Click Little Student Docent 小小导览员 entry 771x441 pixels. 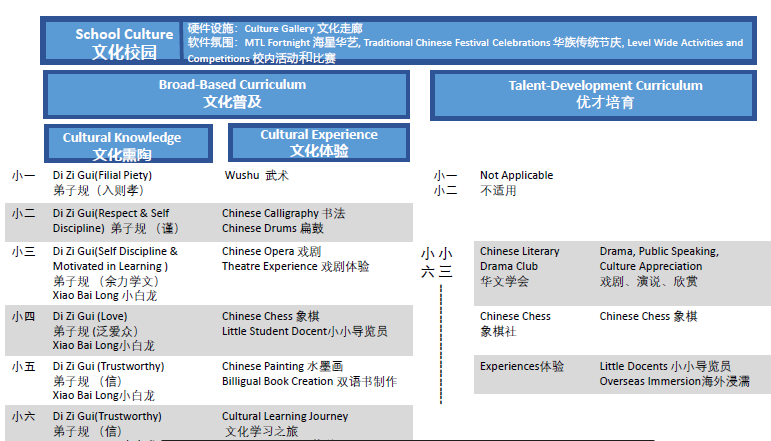tap(304, 332)
